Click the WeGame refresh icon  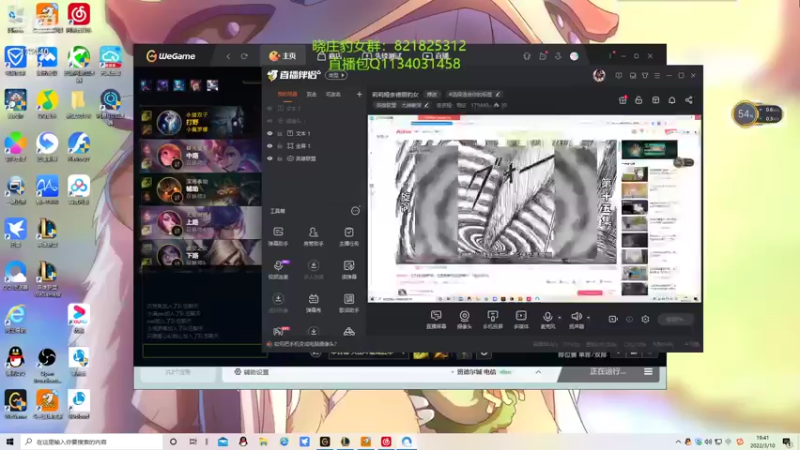pyautogui.click(x=244, y=56)
